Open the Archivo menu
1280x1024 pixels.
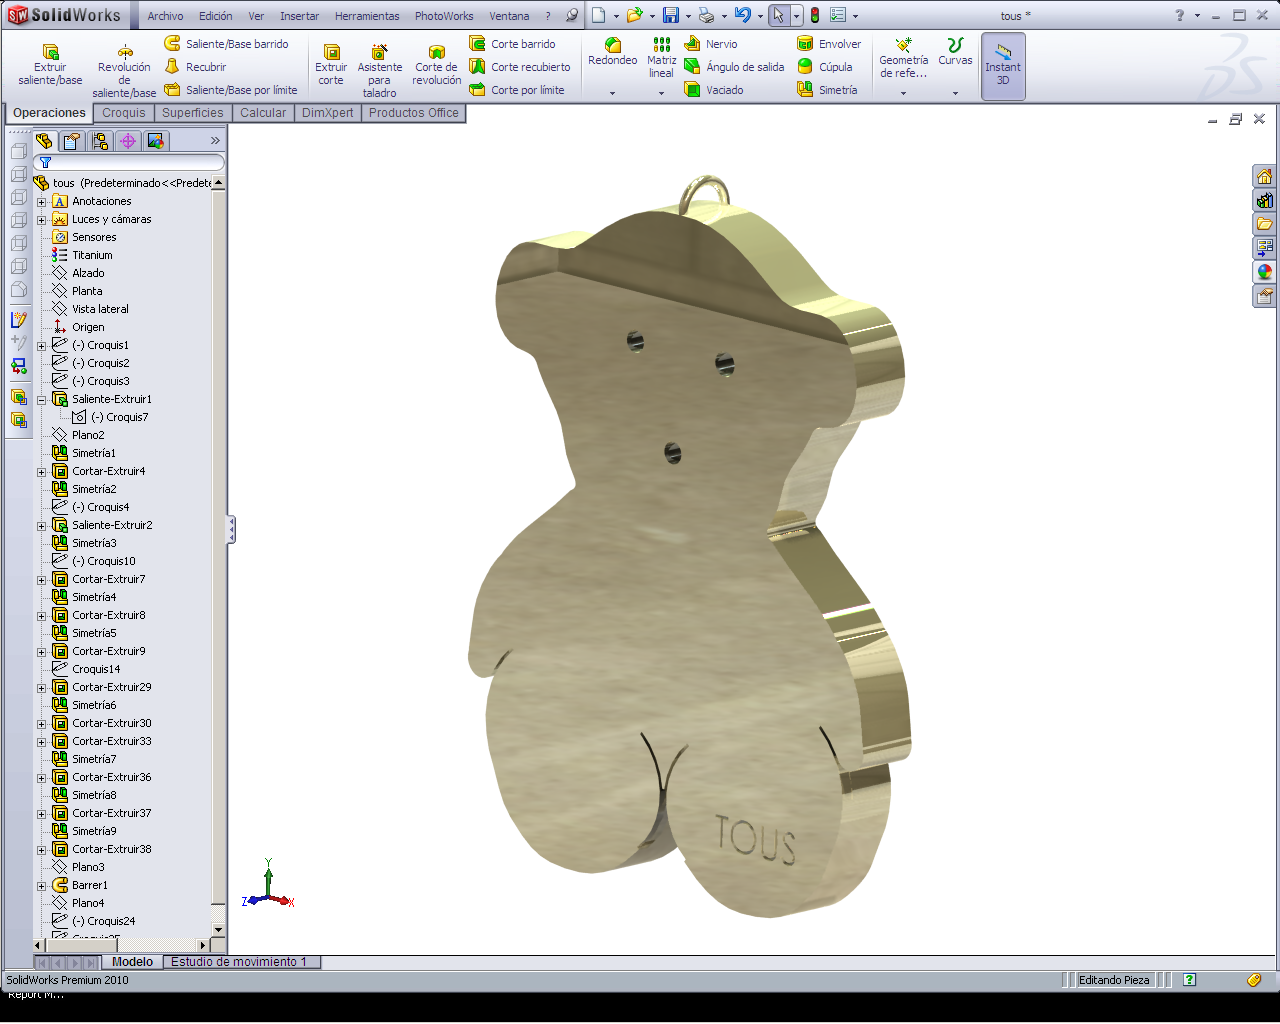(x=165, y=16)
